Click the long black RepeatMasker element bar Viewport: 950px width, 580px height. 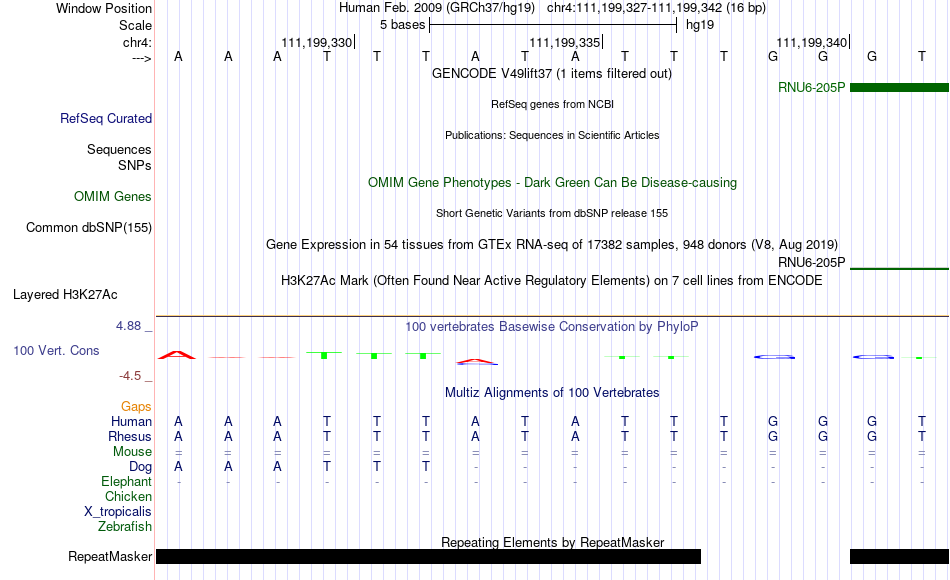point(428,556)
